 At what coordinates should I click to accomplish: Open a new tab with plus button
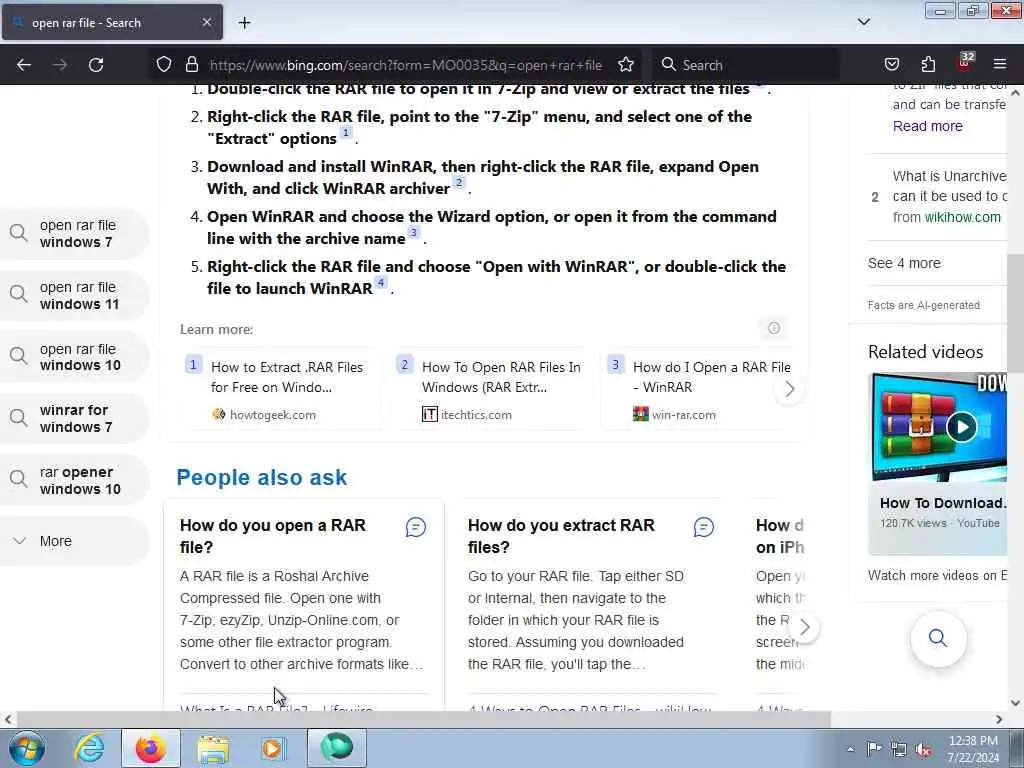point(244,23)
